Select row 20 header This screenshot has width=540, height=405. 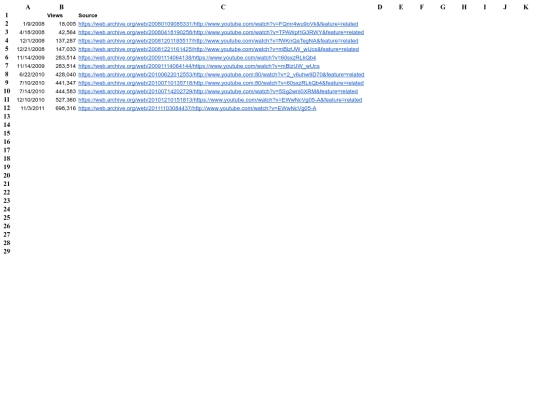click(x=7, y=176)
